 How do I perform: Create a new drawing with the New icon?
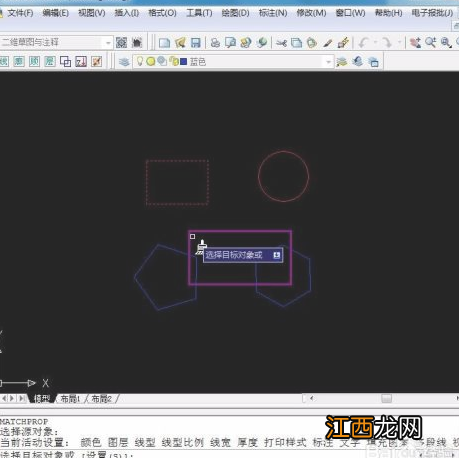coord(164,43)
